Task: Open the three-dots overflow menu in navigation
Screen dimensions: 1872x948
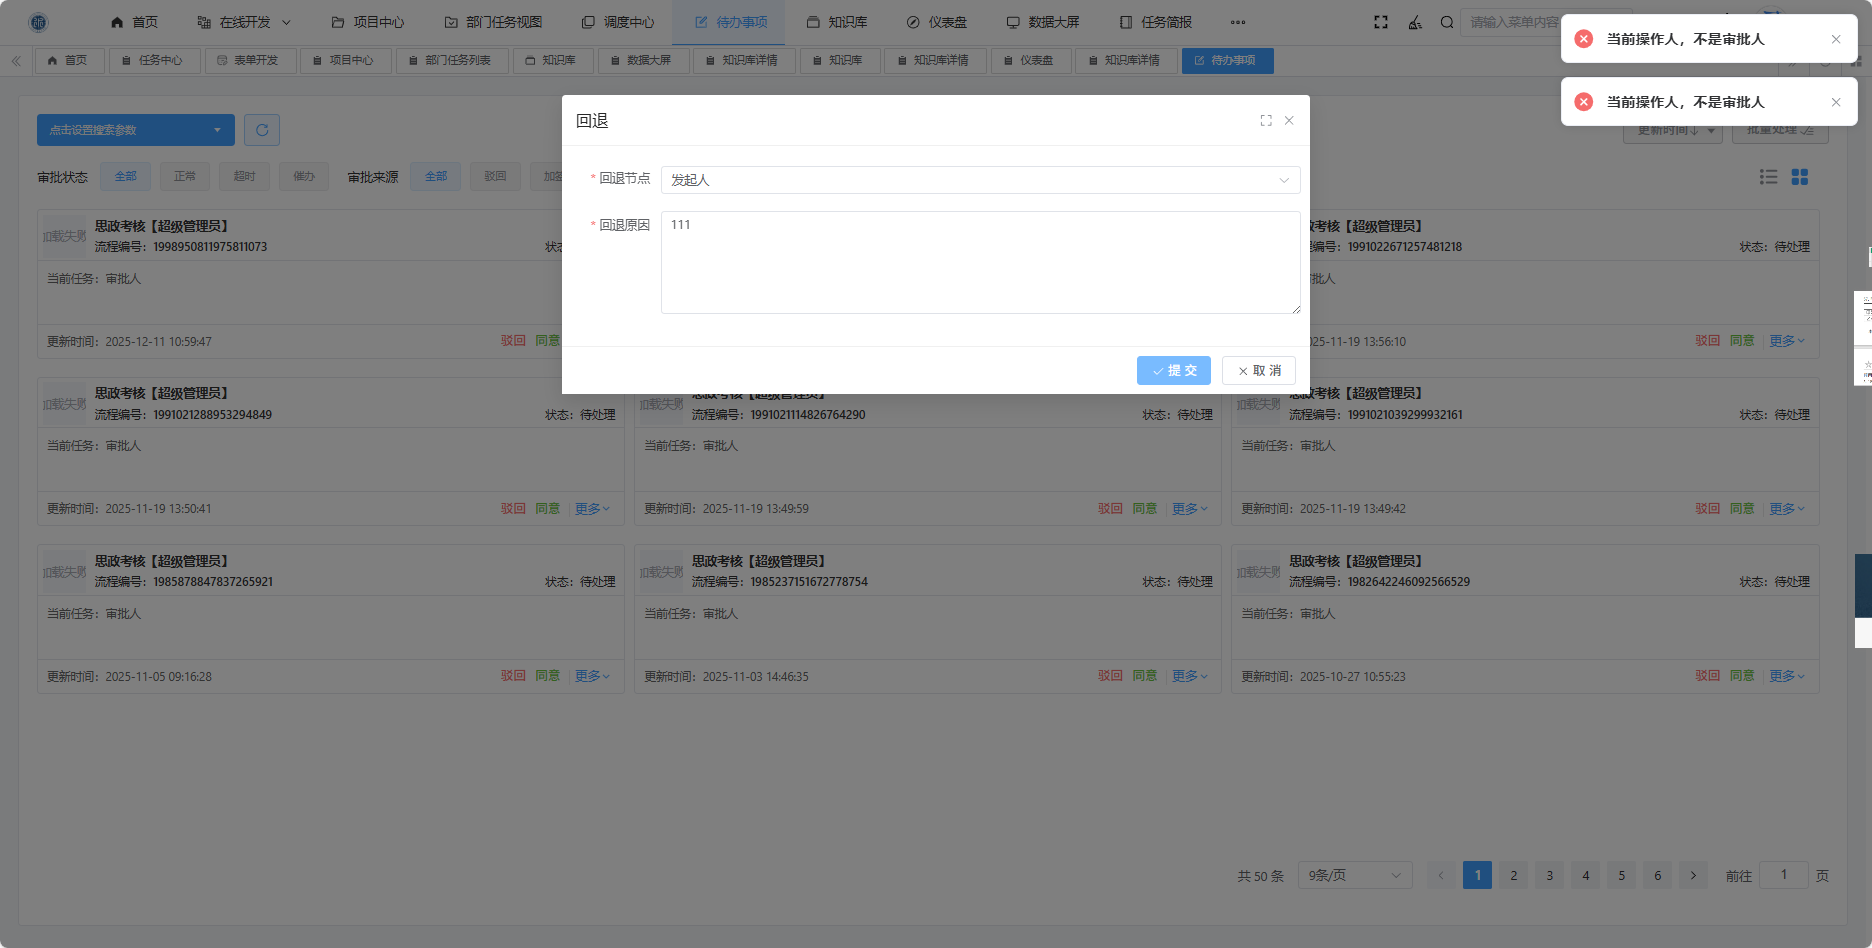Action: coord(1238,22)
